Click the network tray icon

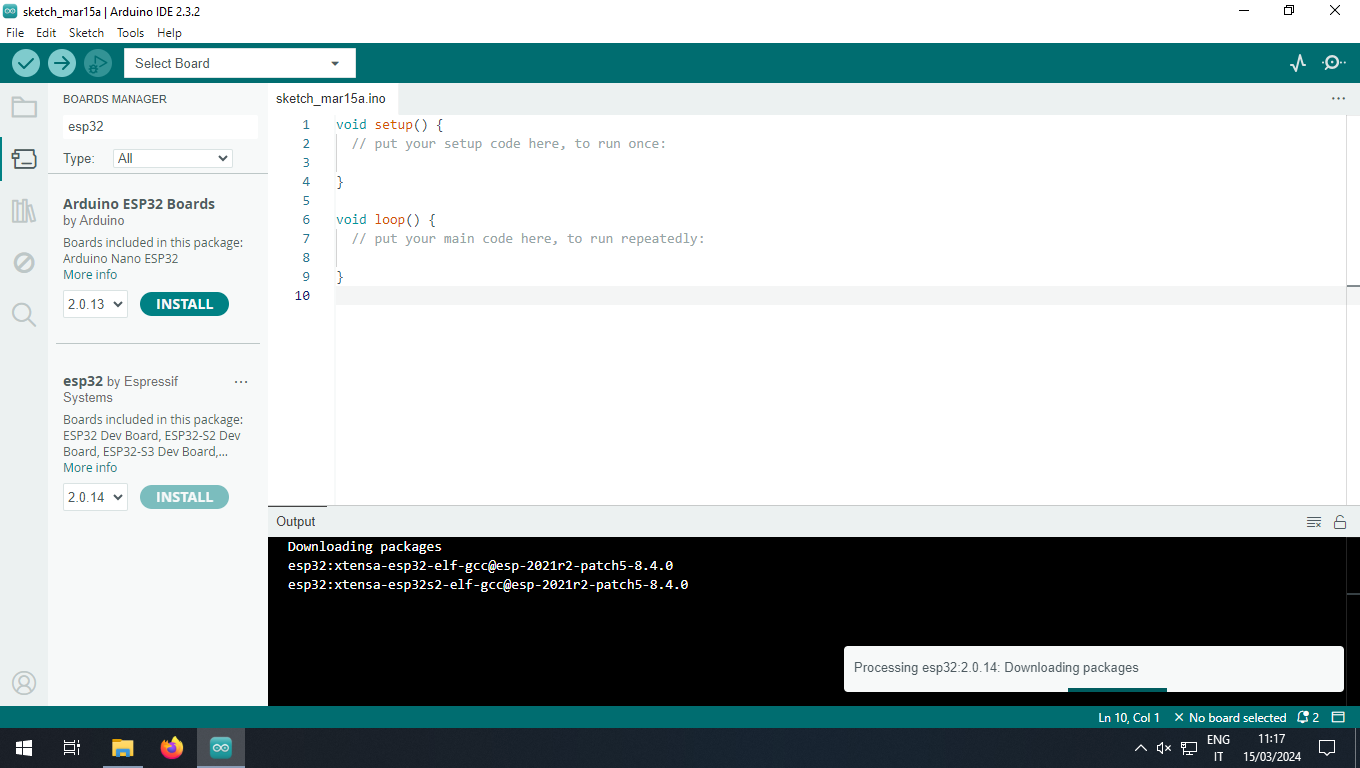1189,748
